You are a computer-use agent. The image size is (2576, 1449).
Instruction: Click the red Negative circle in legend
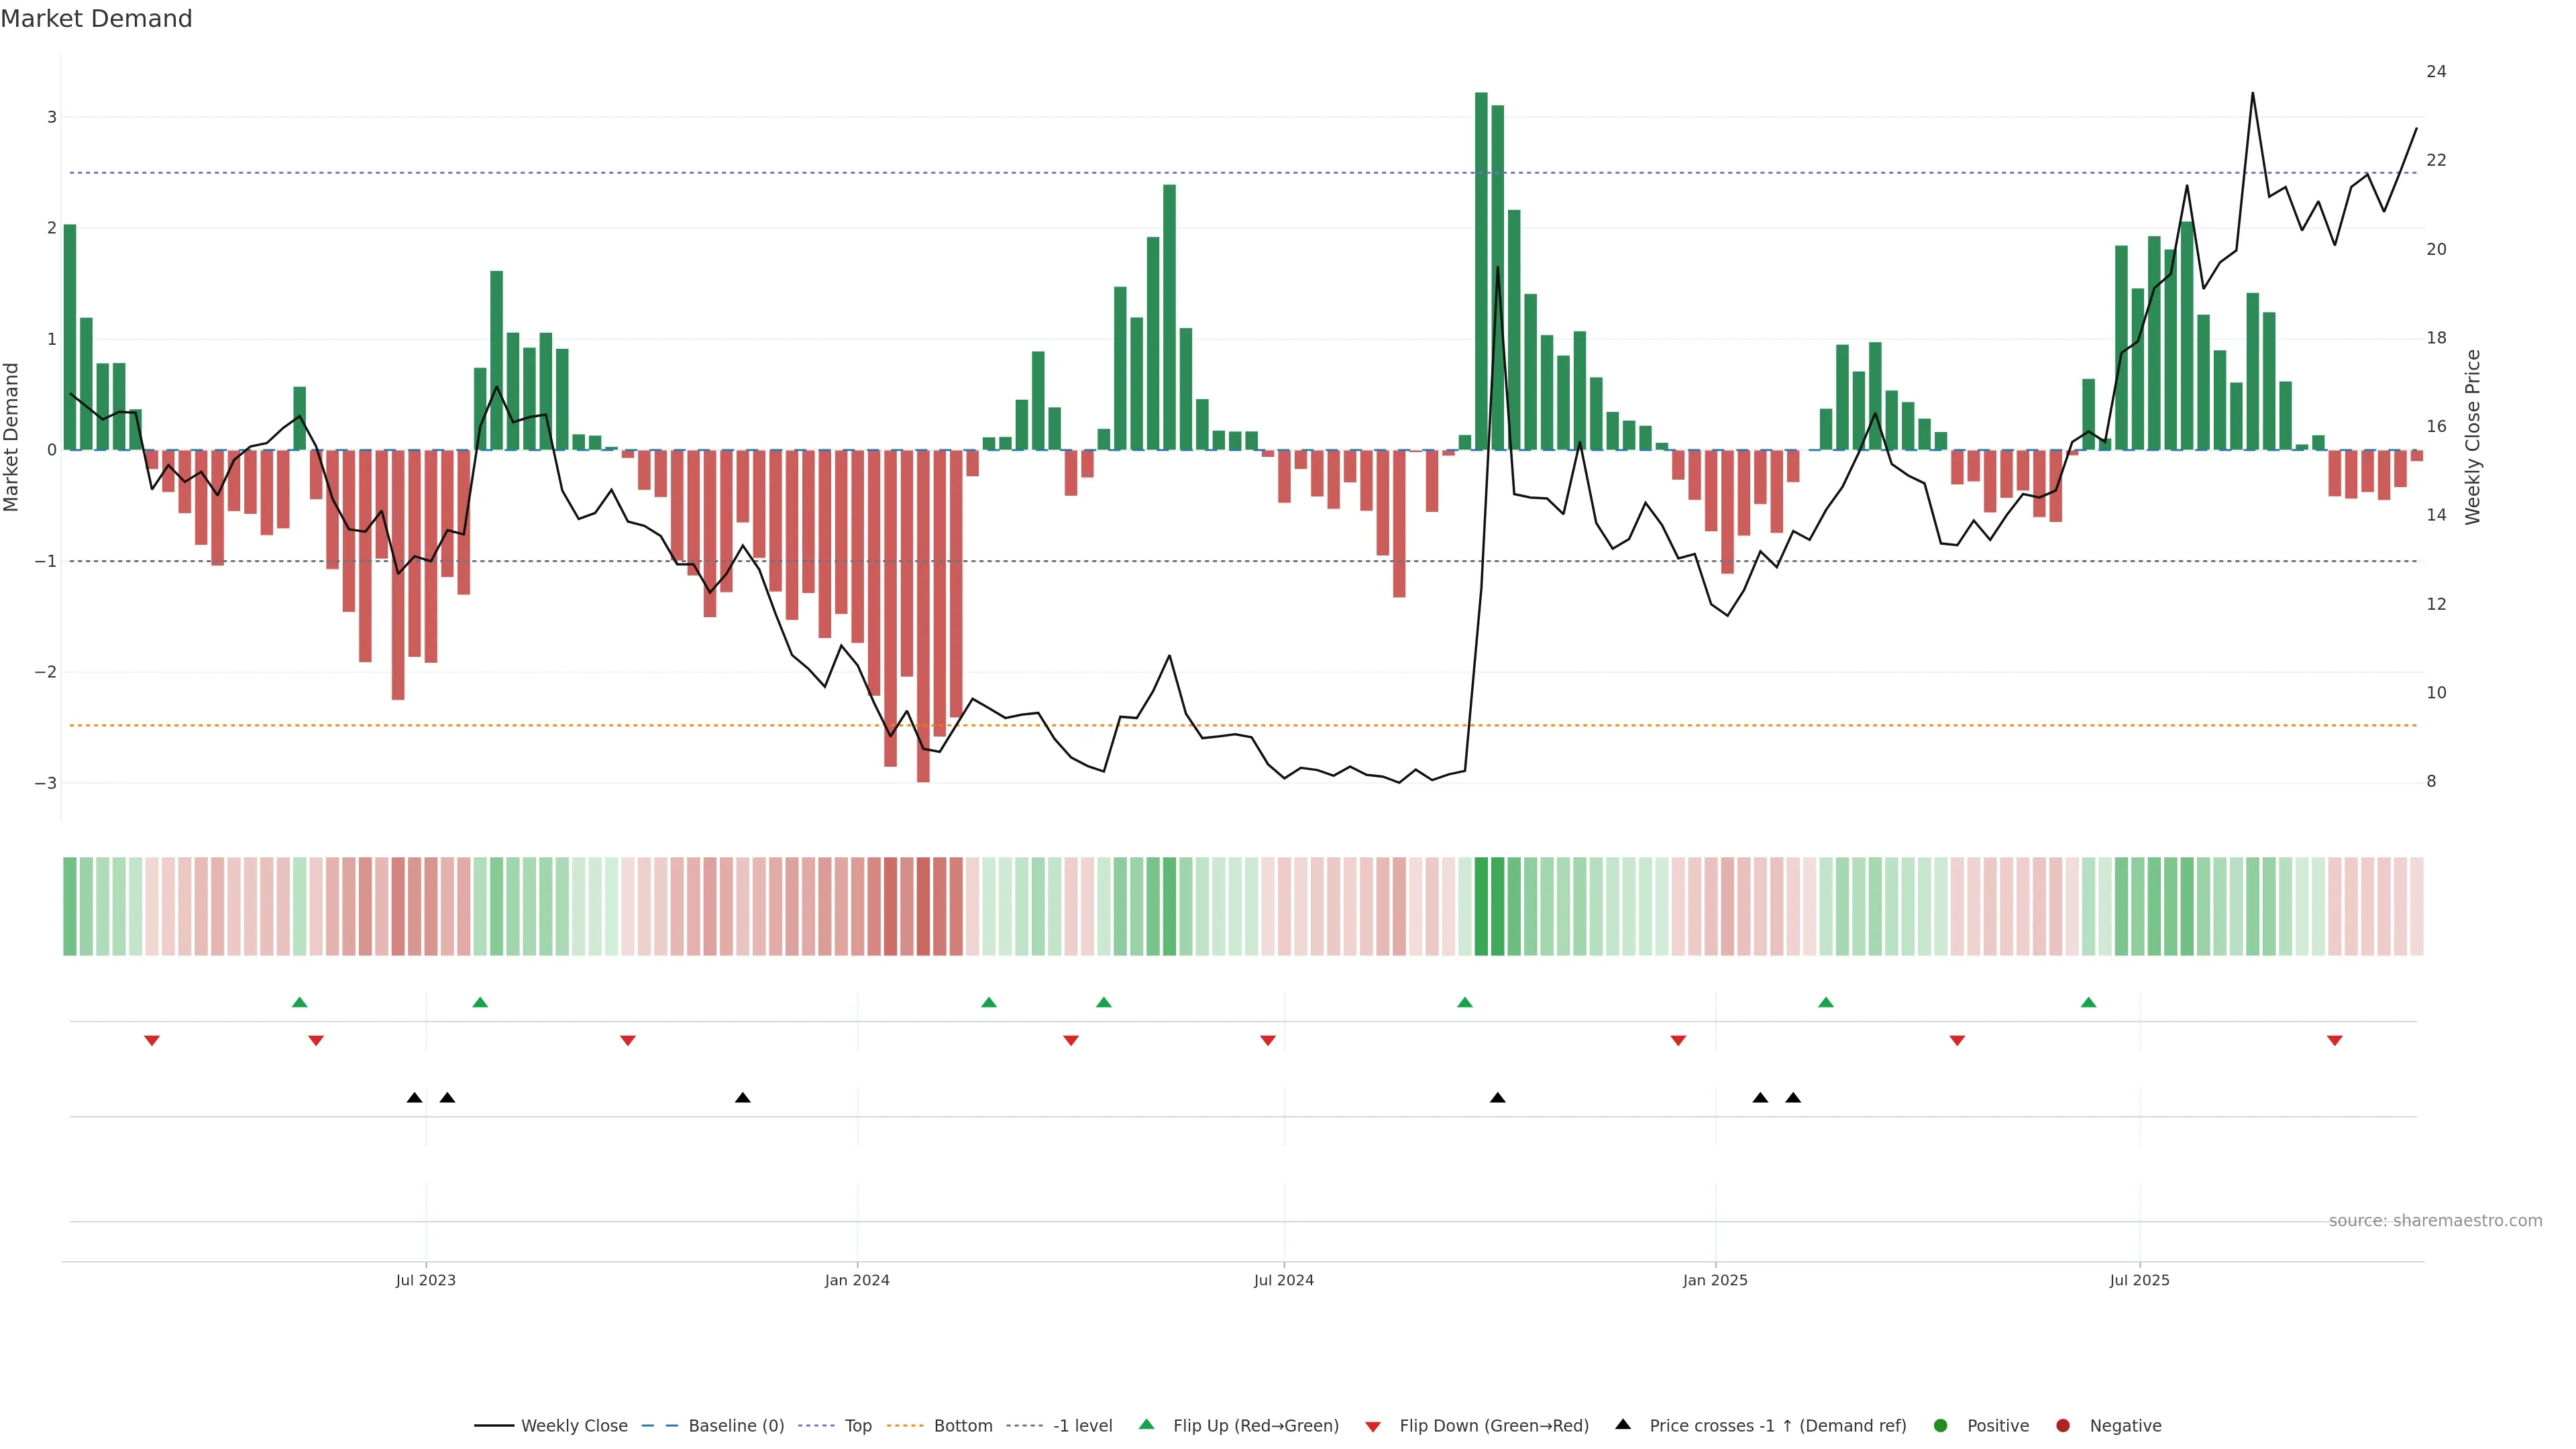pyautogui.click(x=2062, y=1425)
